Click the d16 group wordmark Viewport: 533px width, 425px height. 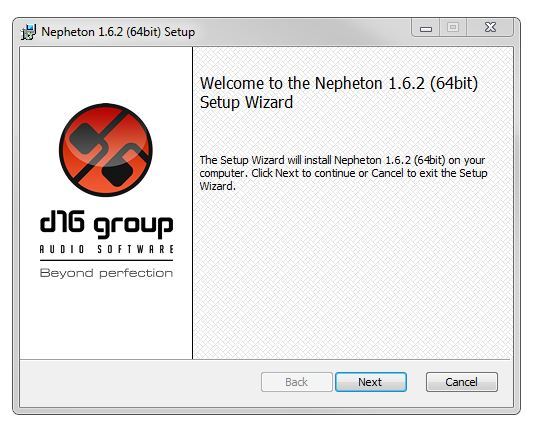(x=106, y=226)
